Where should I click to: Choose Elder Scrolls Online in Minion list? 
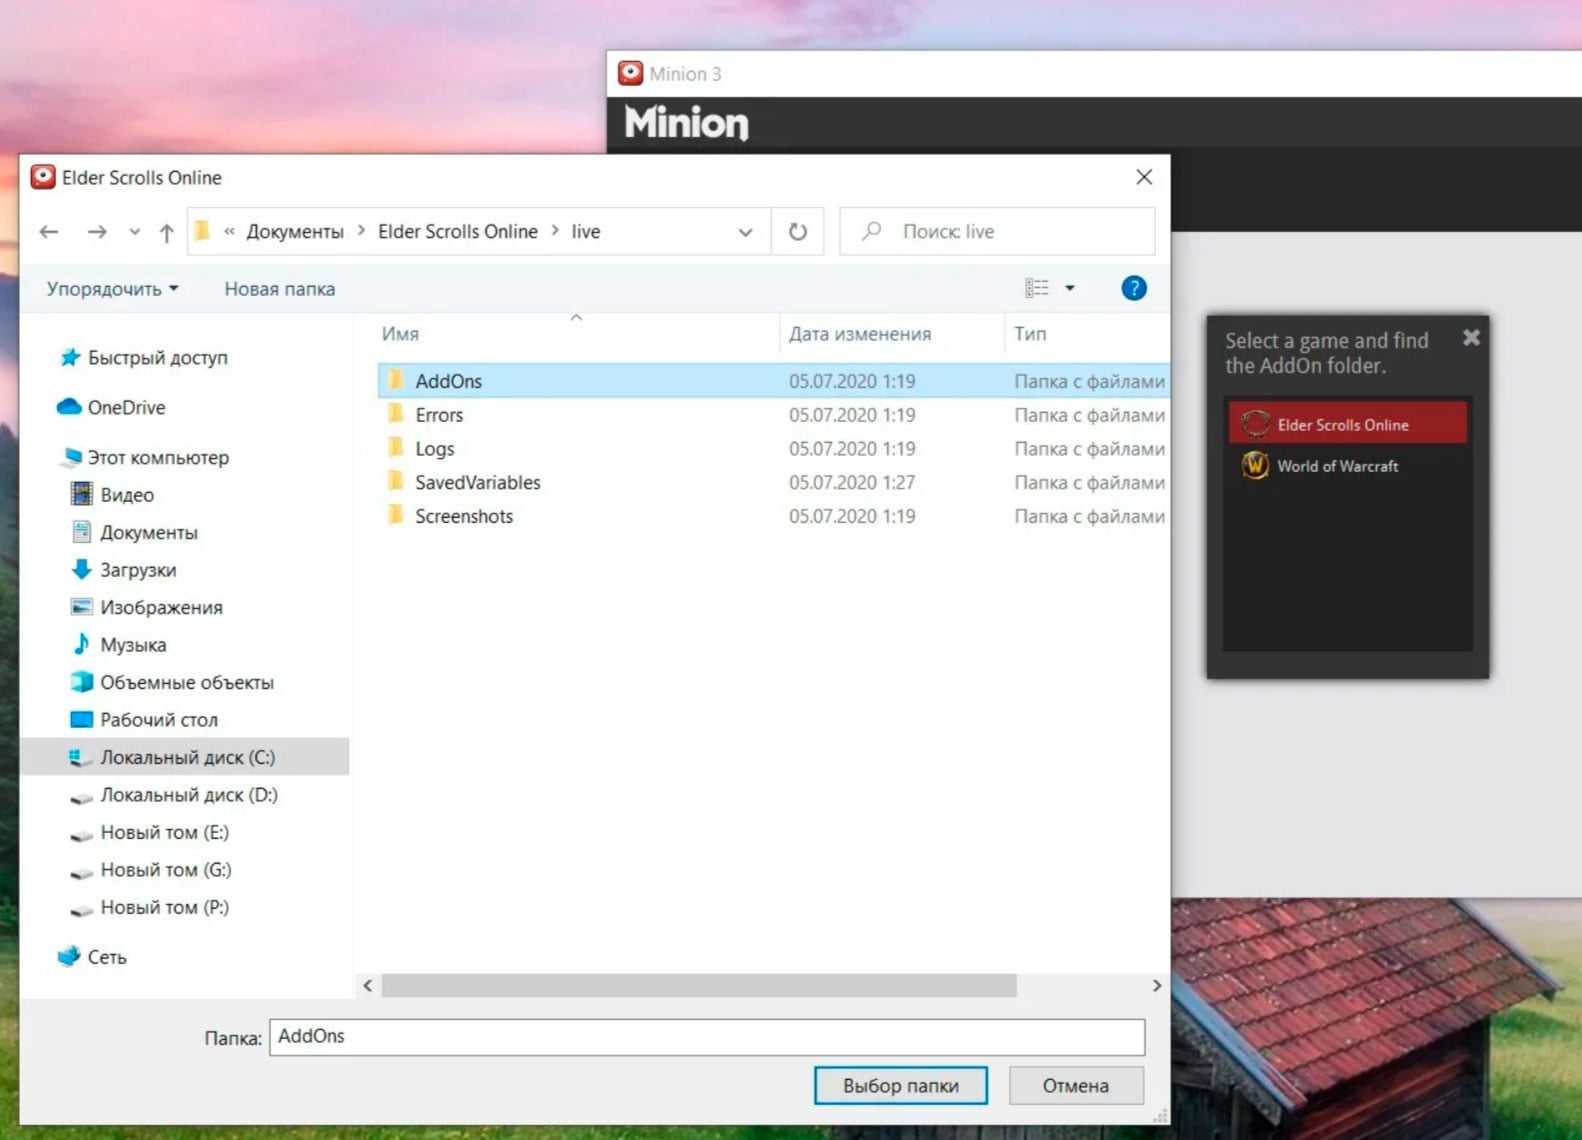coord(1342,425)
